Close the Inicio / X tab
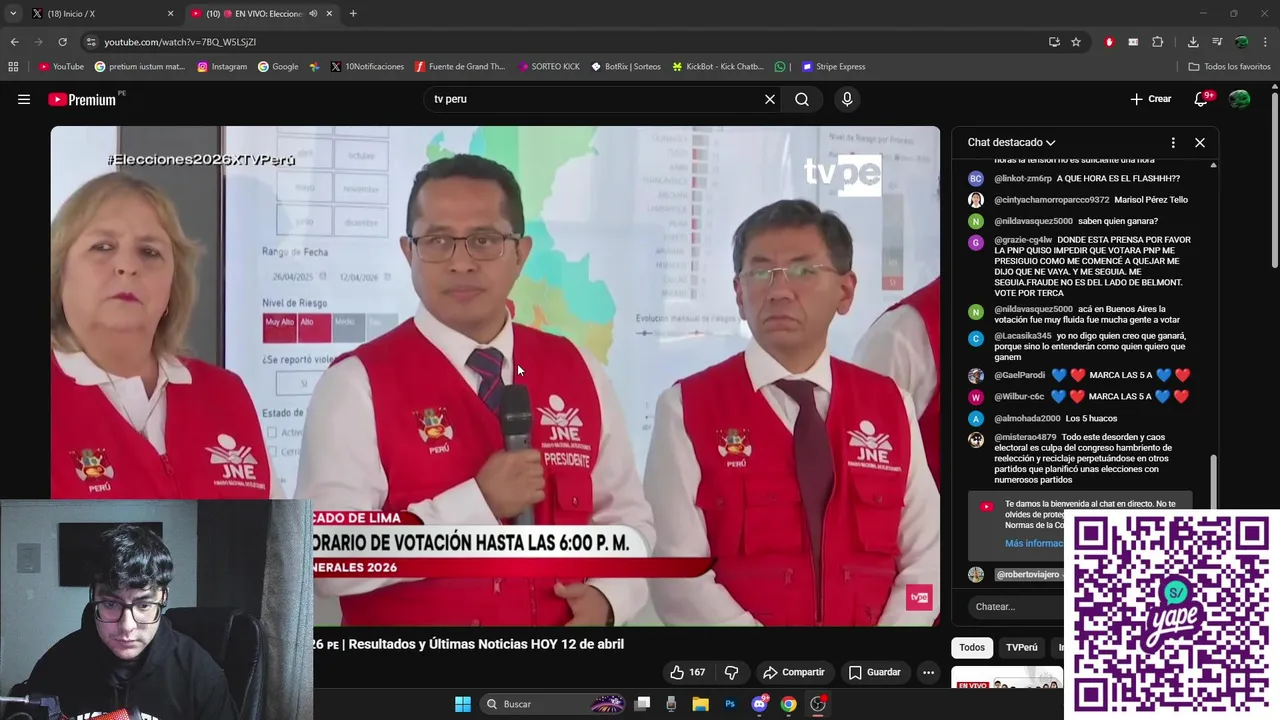Screen dimensions: 1280x720 point(170,14)
